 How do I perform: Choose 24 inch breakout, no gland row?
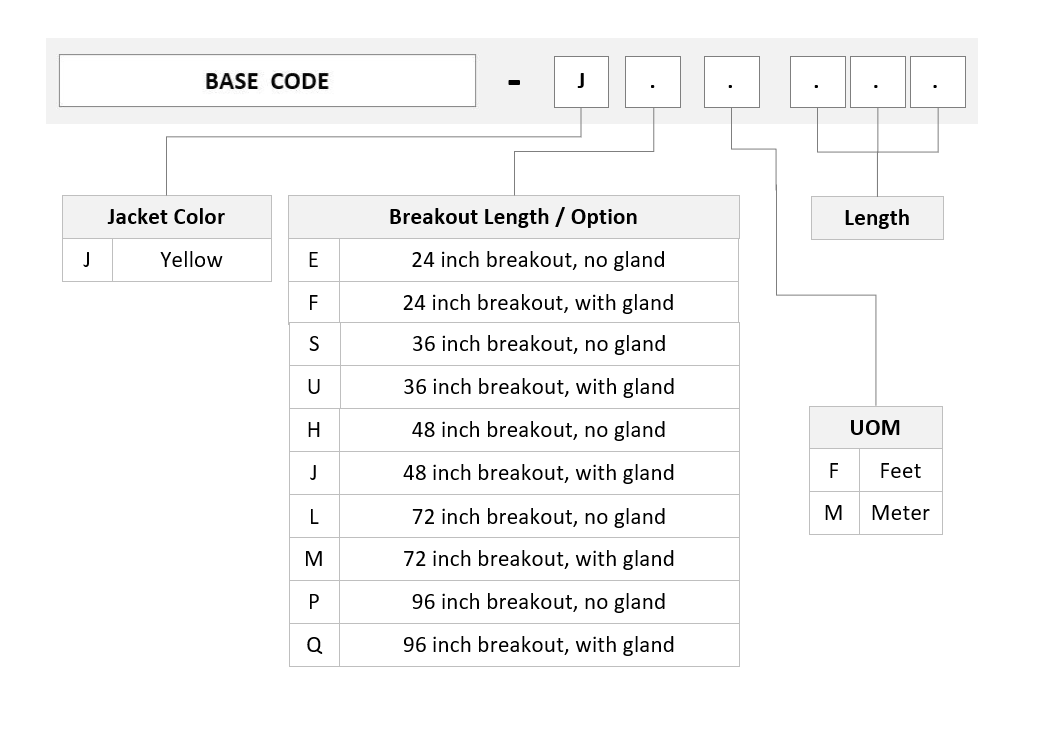[x=514, y=260]
